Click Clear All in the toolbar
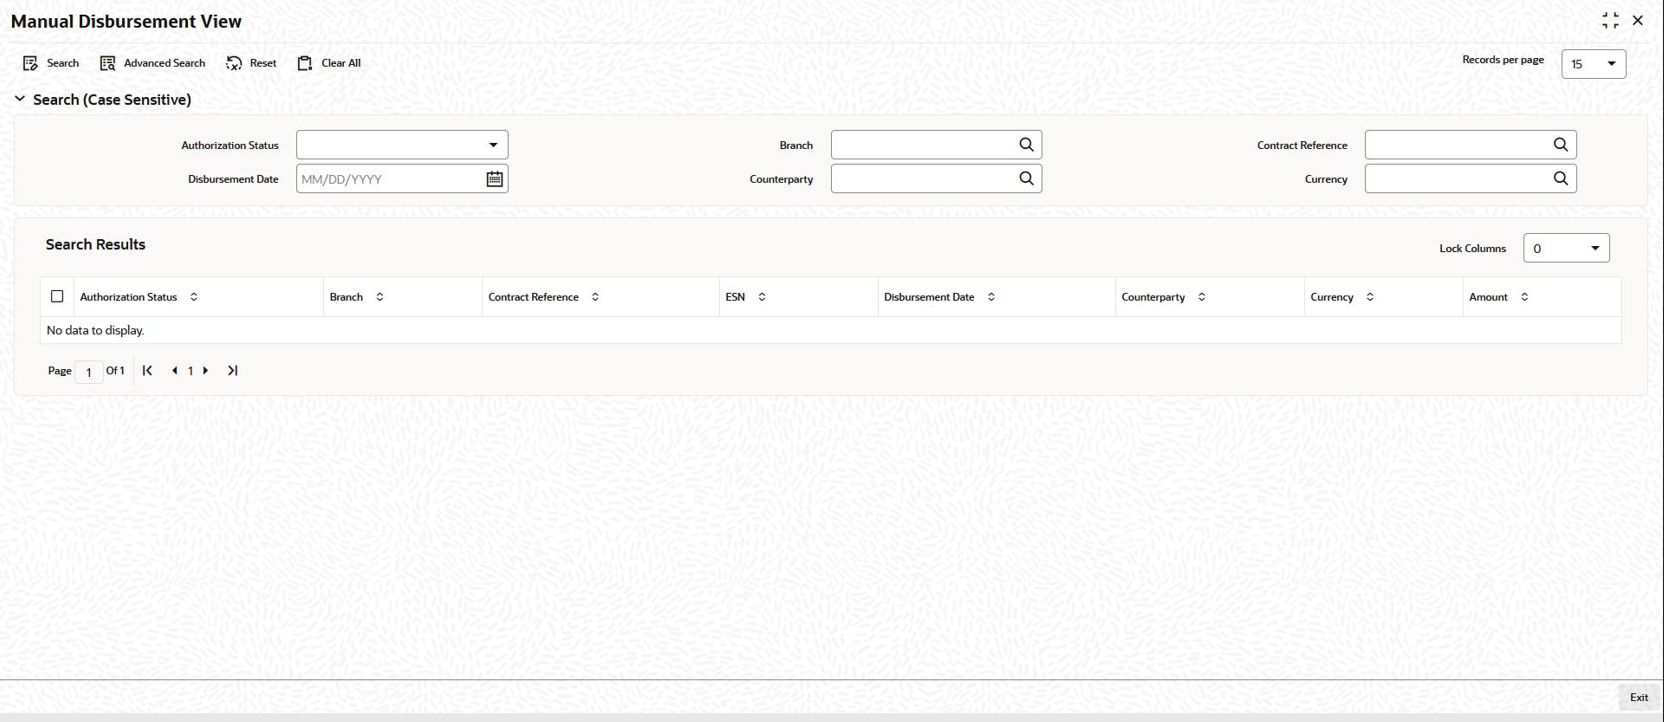Screen dimensions: 1664x722 [x=329, y=63]
